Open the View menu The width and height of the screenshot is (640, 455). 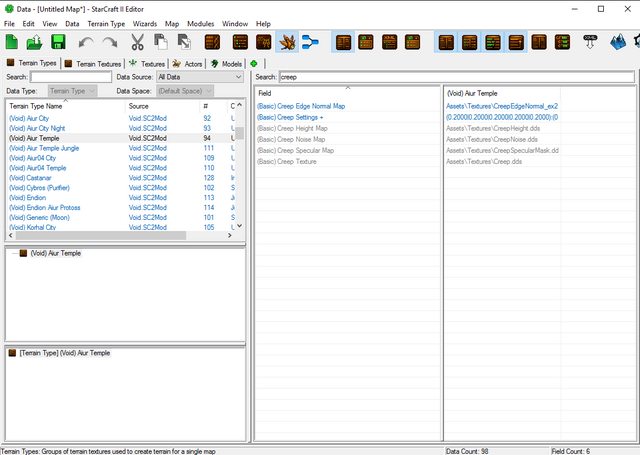click(50, 24)
